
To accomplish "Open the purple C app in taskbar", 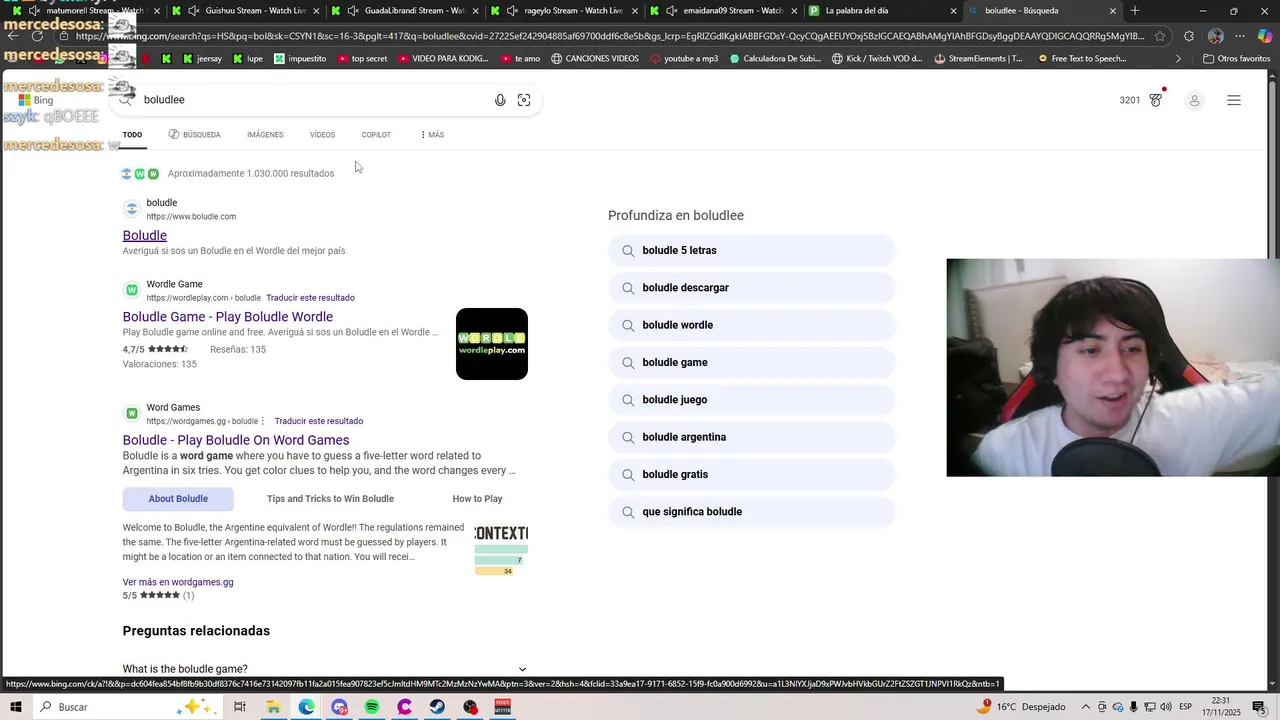I will [x=404, y=707].
